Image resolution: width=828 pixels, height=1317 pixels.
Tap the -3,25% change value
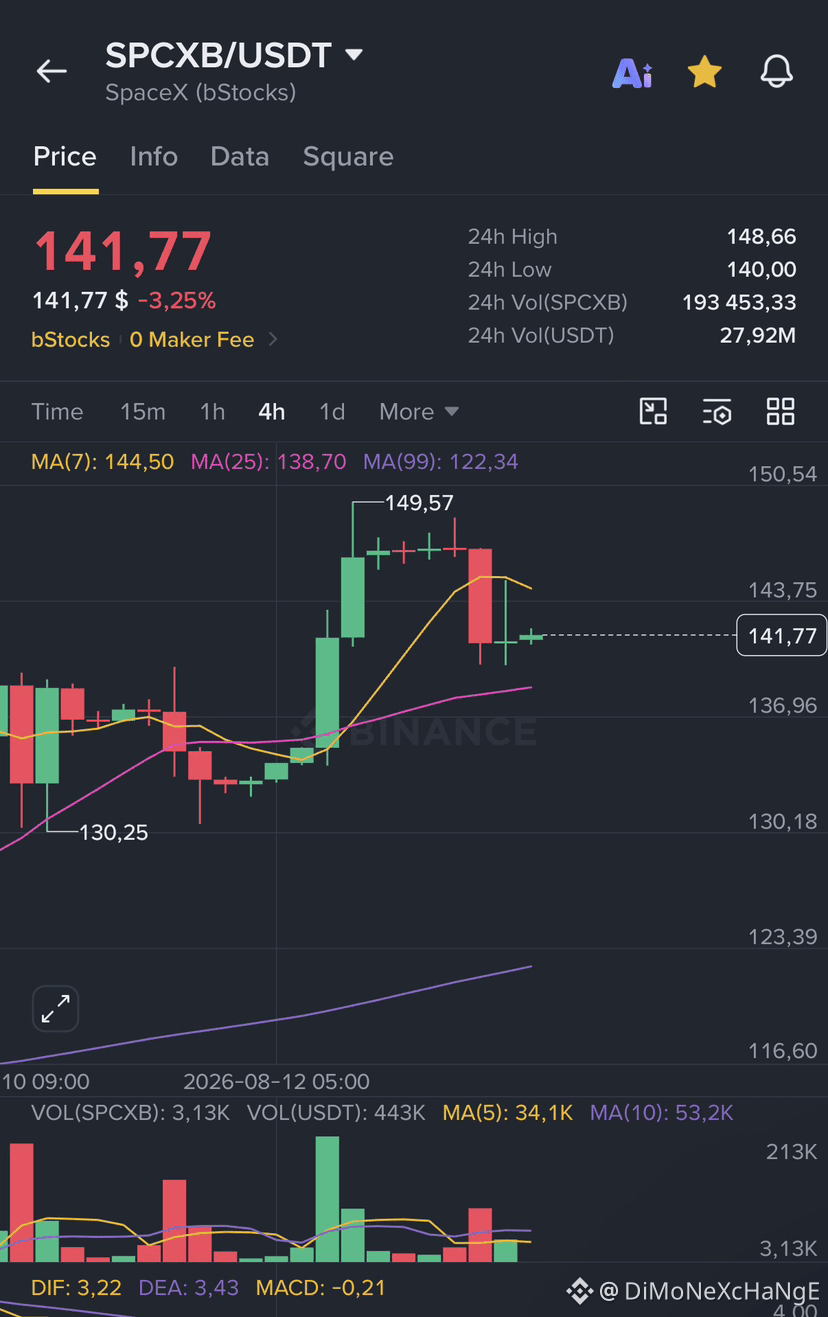[x=177, y=301]
